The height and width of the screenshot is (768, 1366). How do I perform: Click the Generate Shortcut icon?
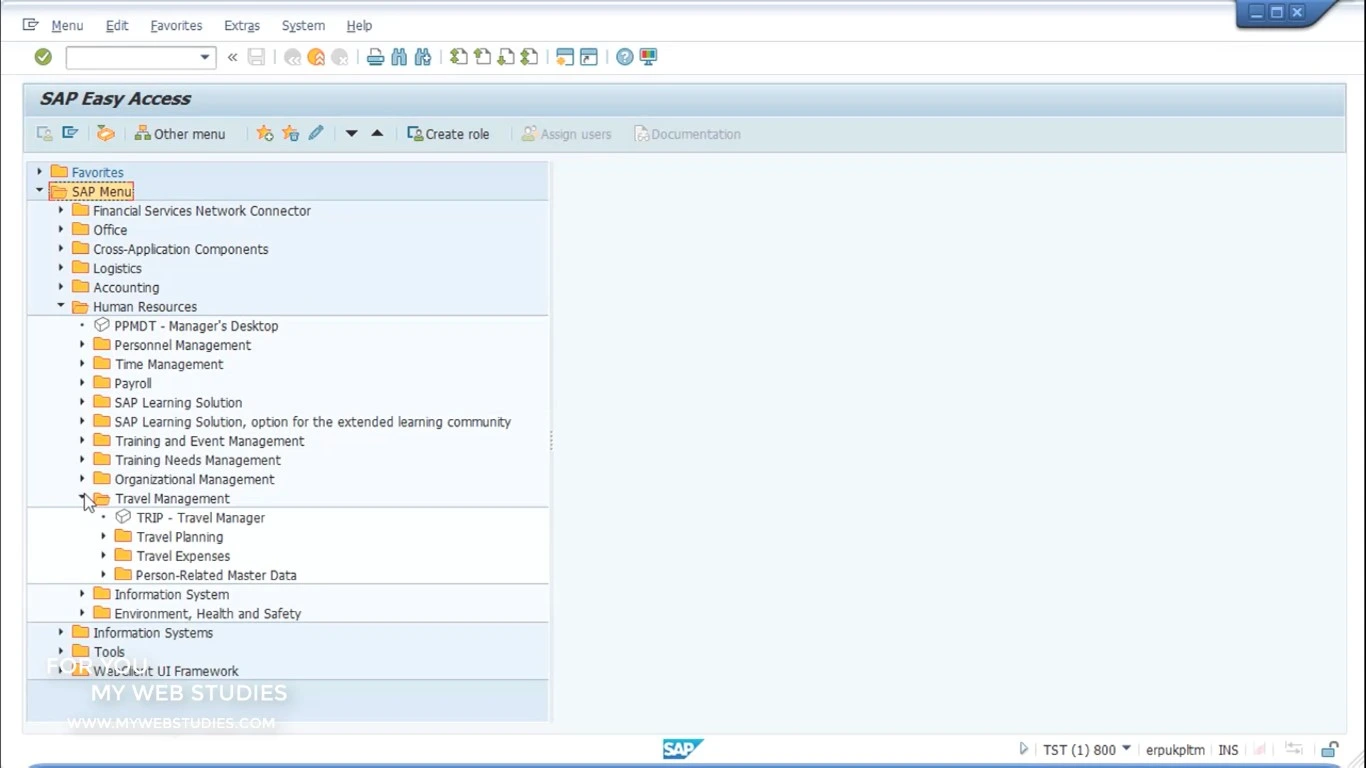click(589, 57)
